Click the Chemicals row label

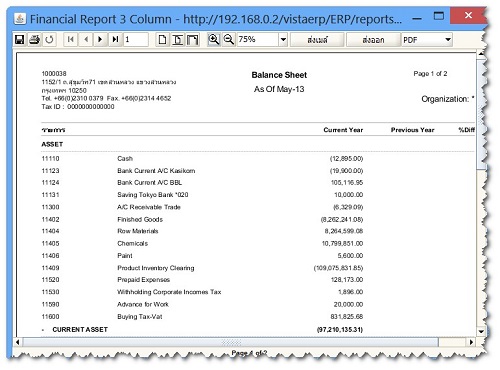[x=132, y=244]
